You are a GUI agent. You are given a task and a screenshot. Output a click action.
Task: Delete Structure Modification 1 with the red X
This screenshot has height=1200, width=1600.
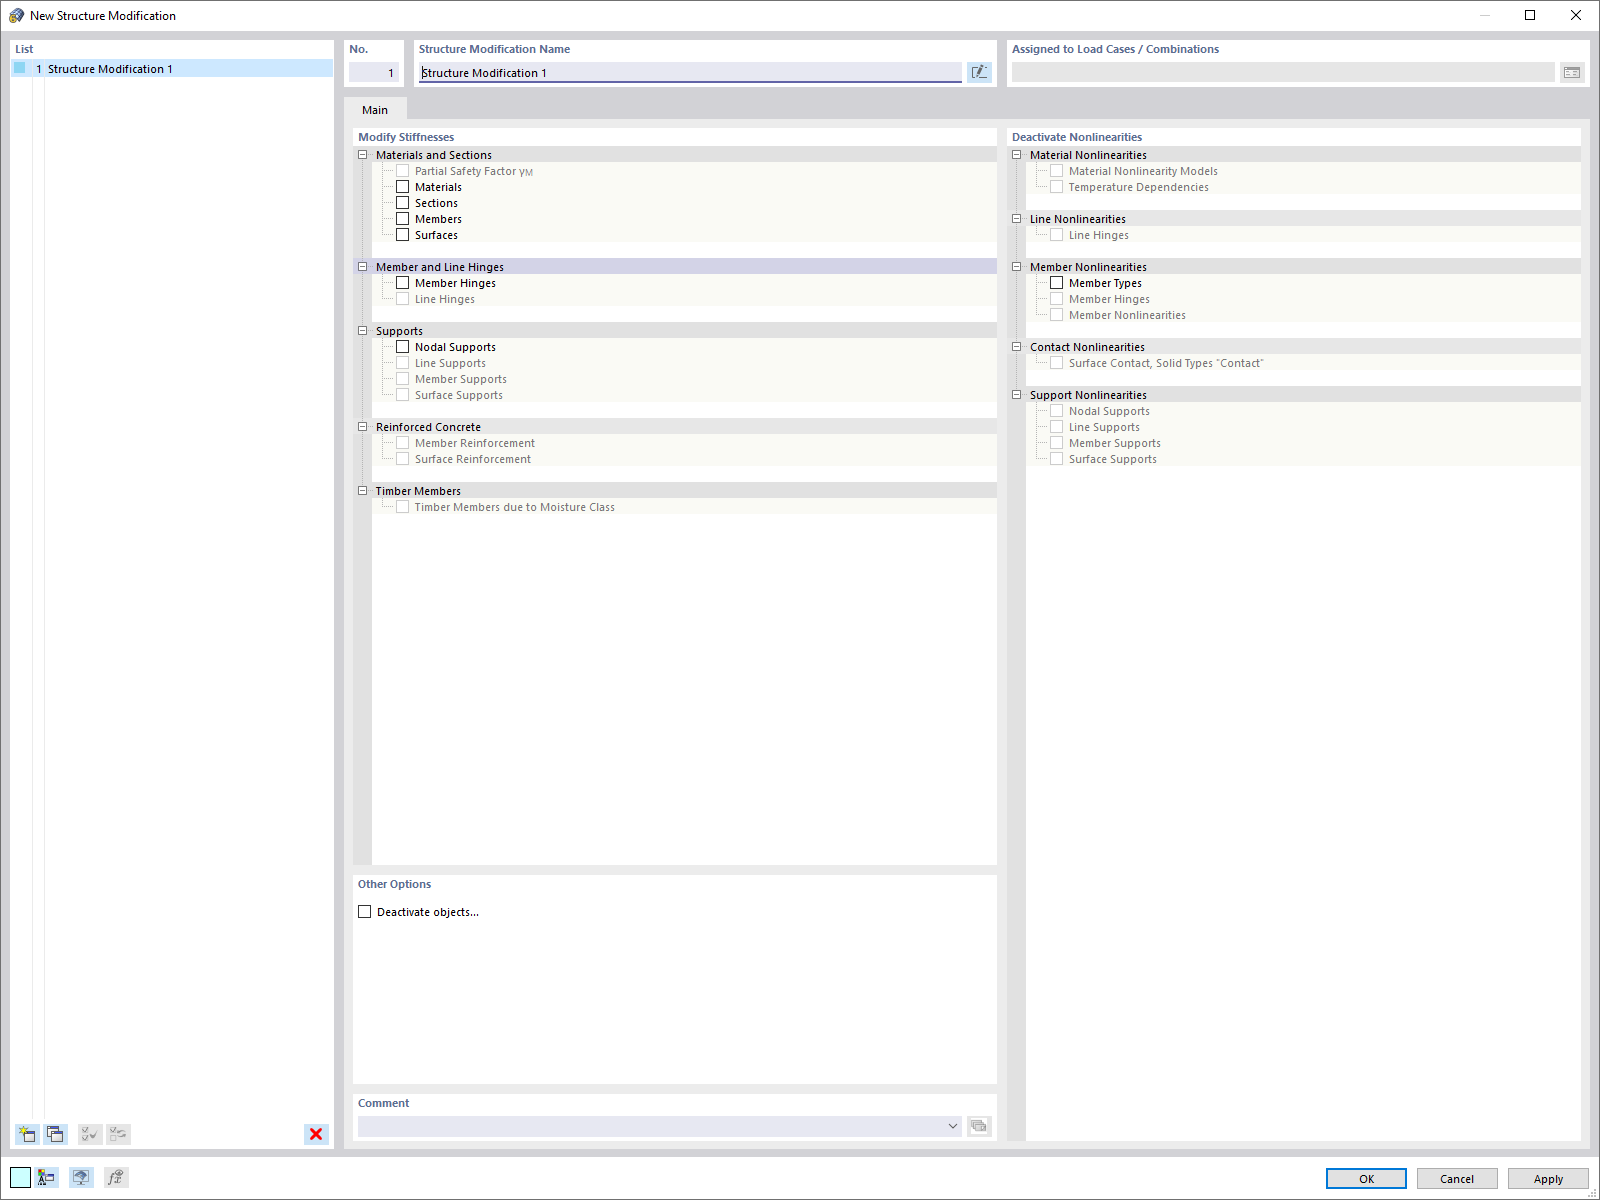click(316, 1134)
